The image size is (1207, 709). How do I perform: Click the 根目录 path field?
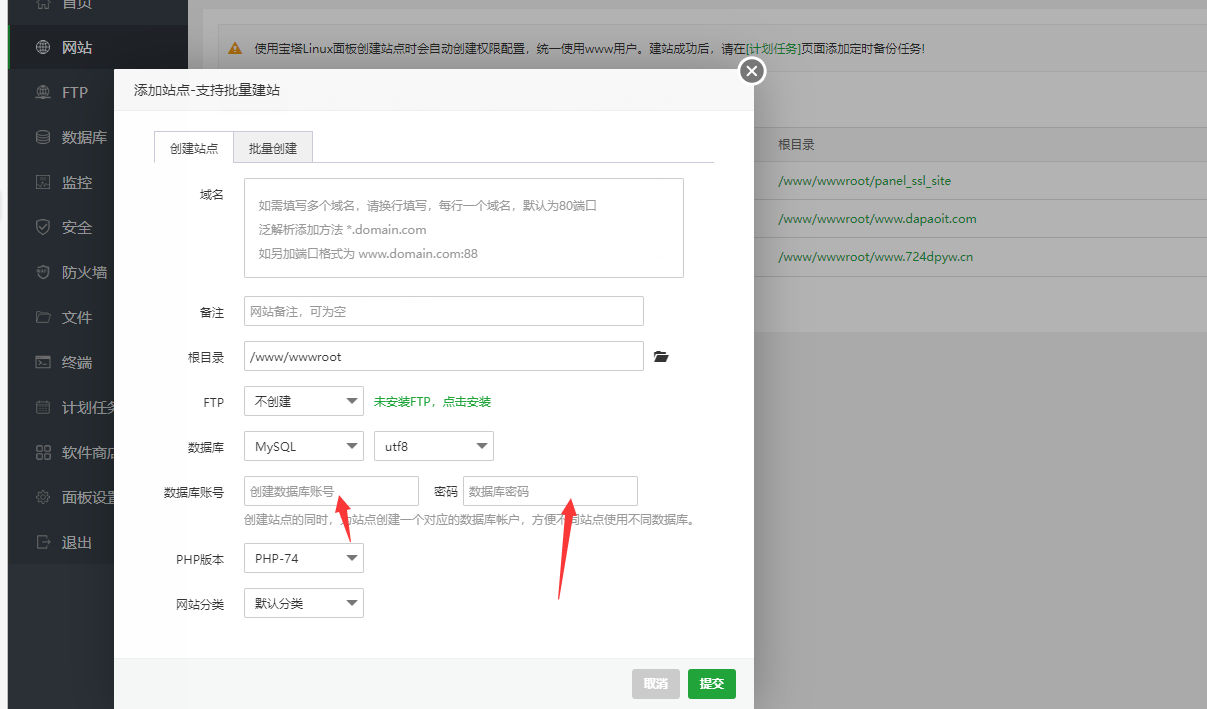click(444, 356)
